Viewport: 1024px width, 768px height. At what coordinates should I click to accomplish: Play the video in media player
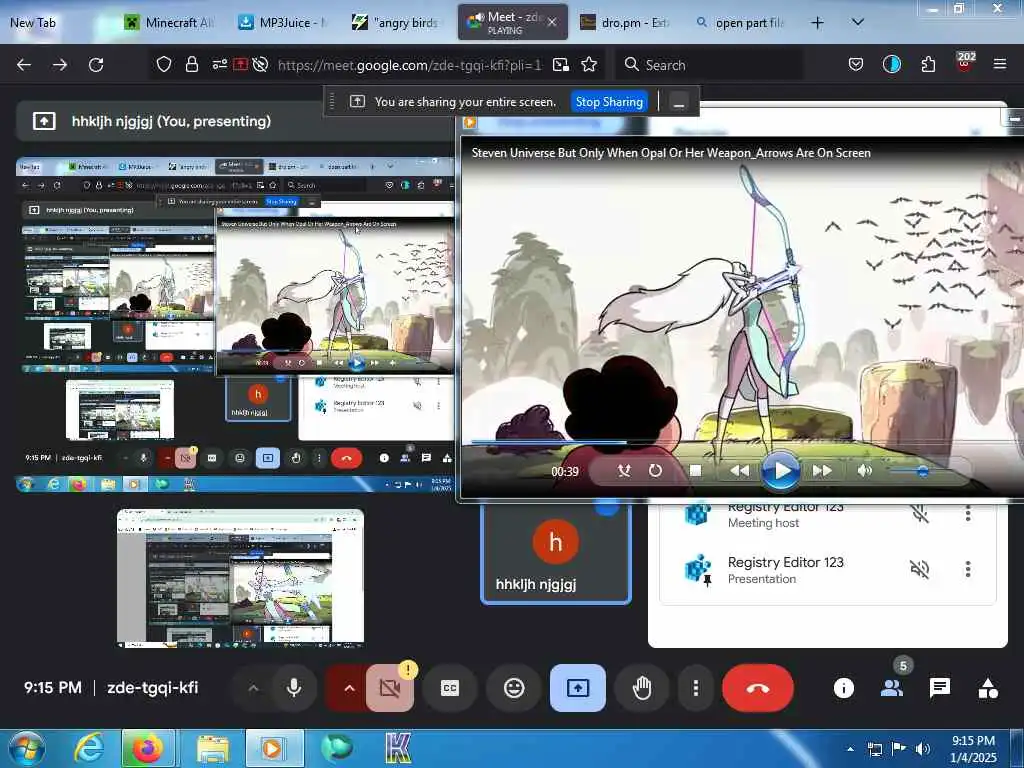[x=781, y=471]
